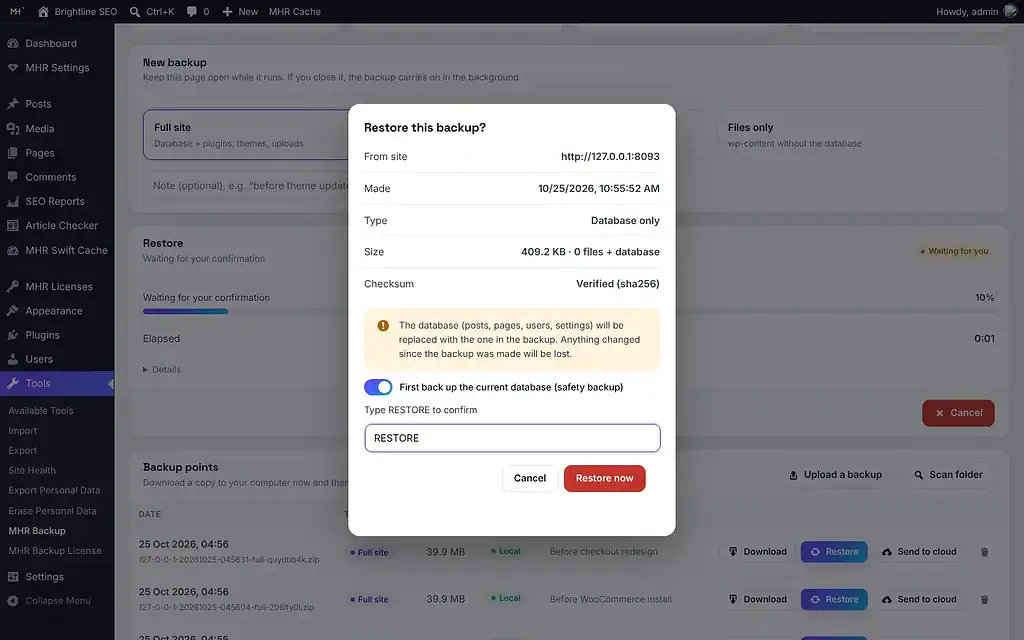
Task: Open the Export submenu item
Action: point(22,451)
